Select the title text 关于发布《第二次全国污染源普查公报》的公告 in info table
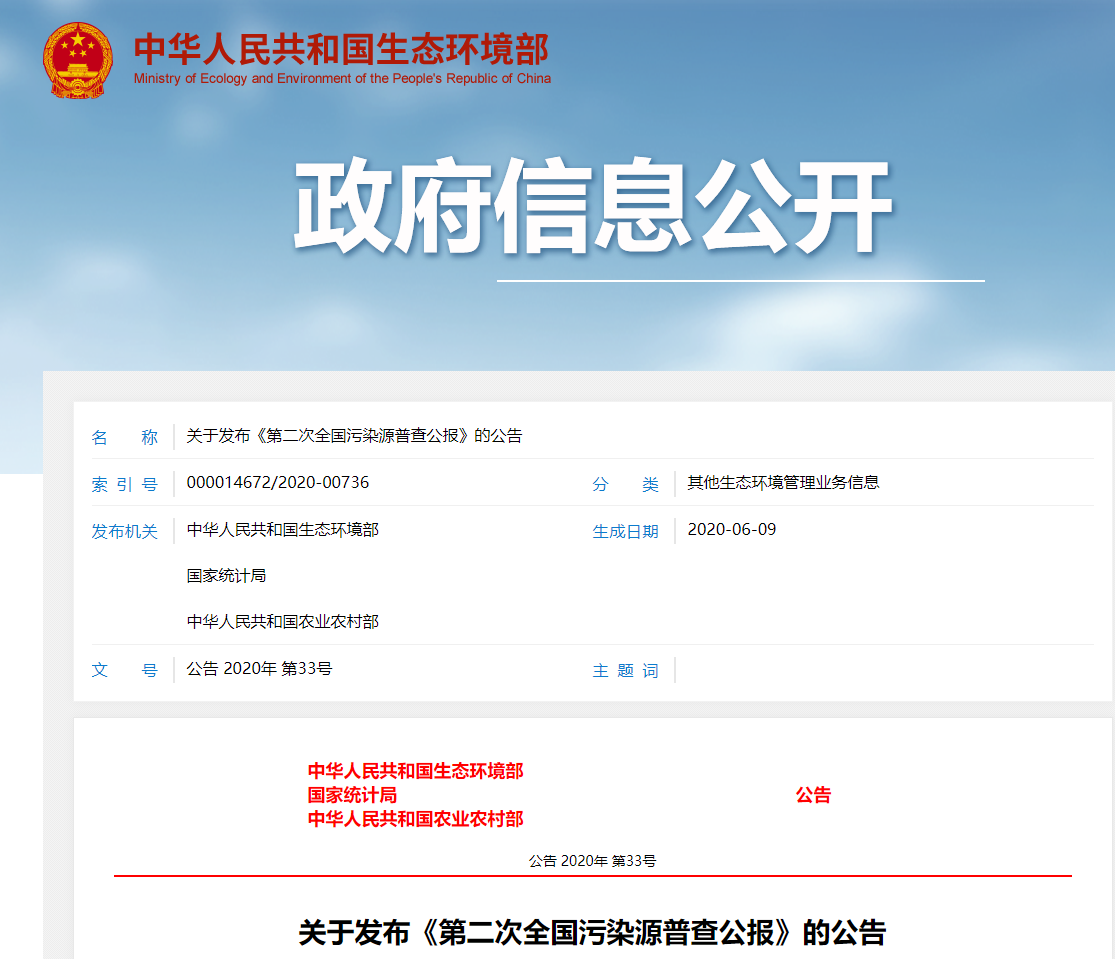 click(x=354, y=435)
